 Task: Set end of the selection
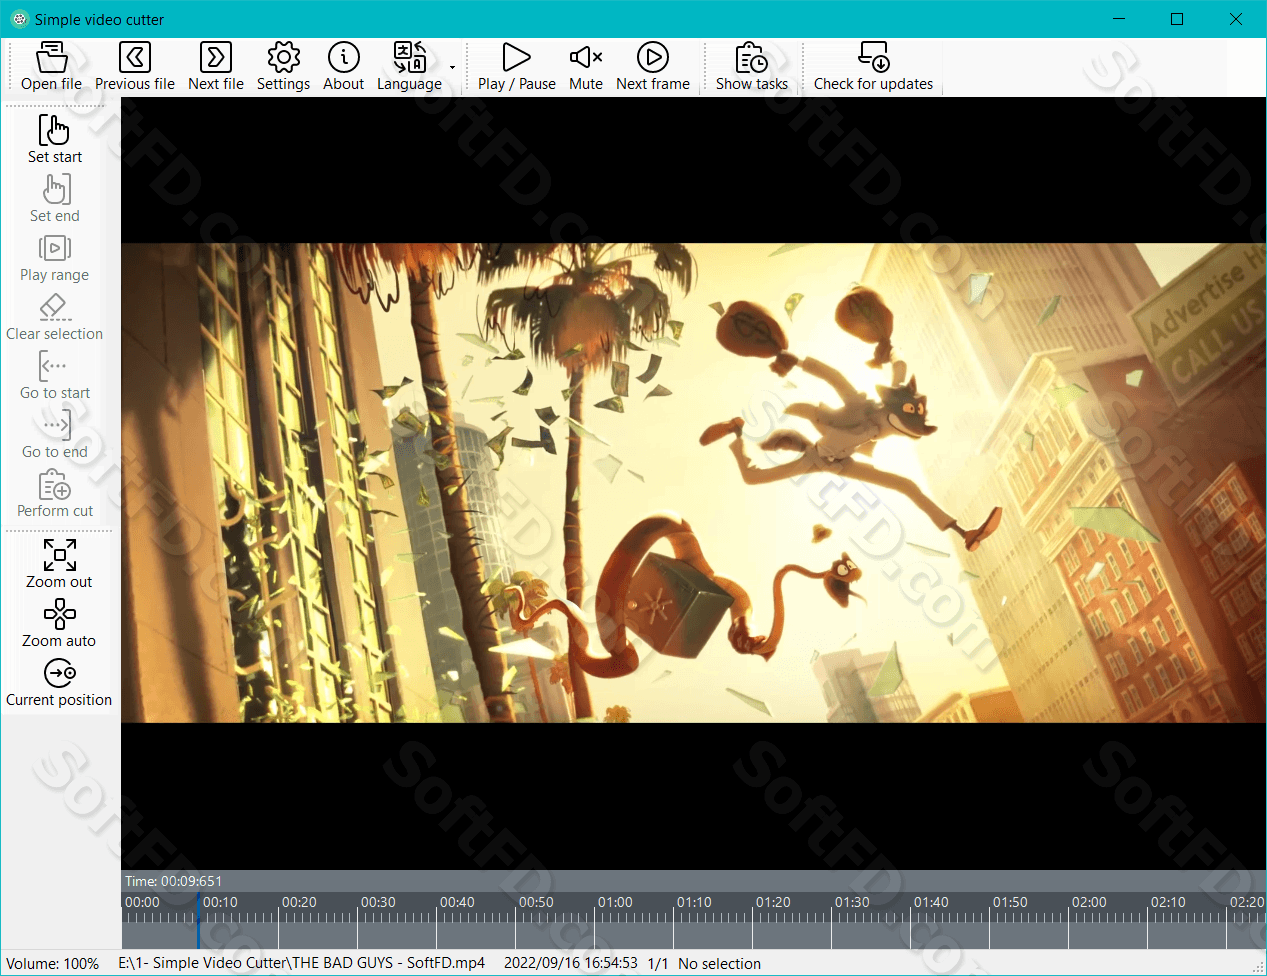click(55, 197)
